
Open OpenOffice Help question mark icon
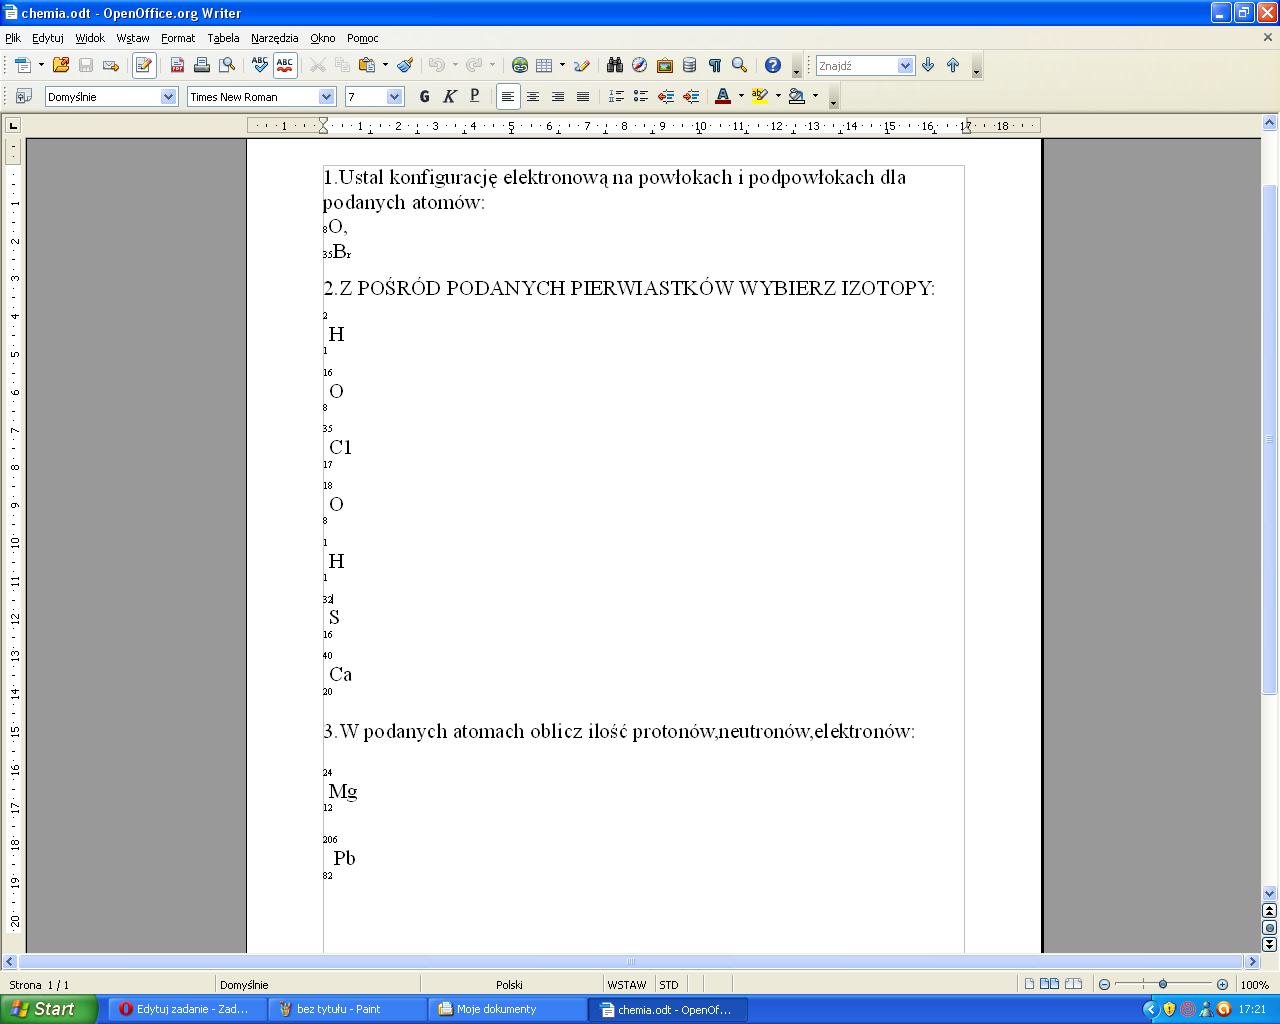[x=772, y=66]
